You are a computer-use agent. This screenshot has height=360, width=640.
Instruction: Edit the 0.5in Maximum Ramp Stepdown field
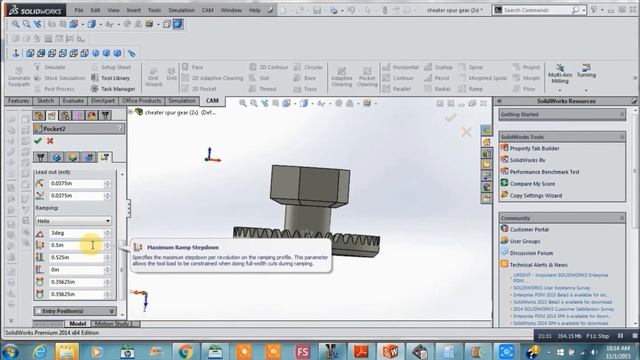tap(76, 245)
